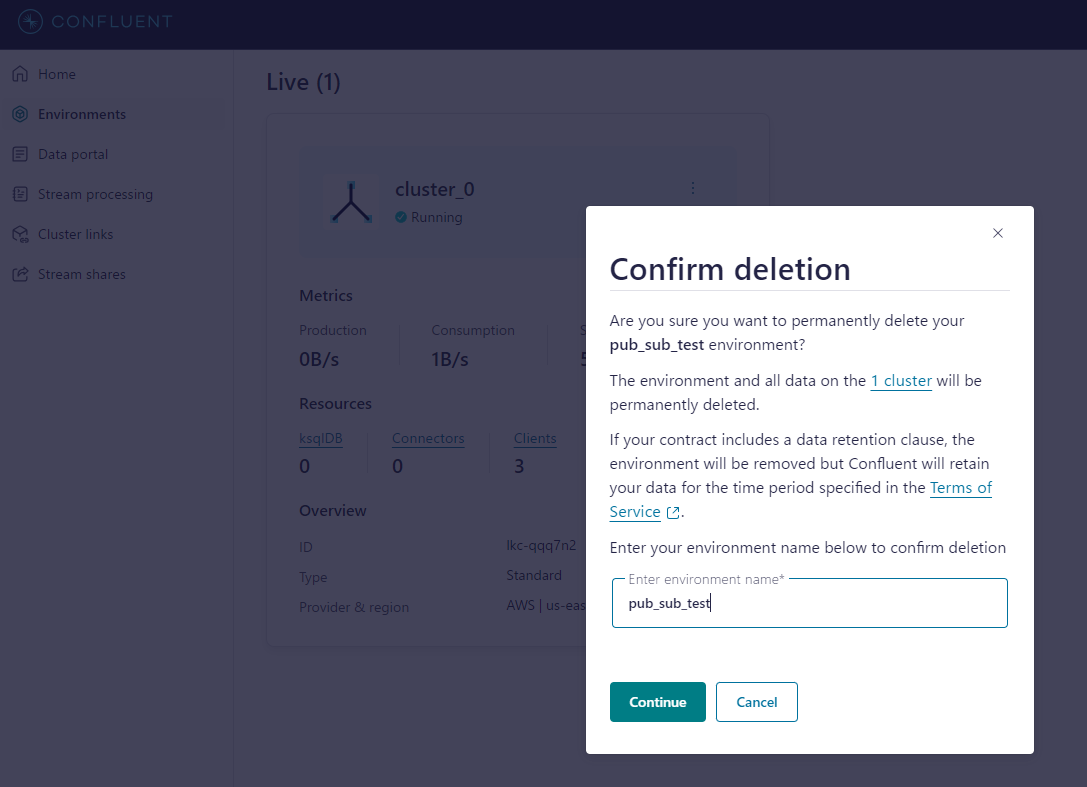This screenshot has width=1087, height=787.
Task: Open Data portal in the sidebar
Action: (x=73, y=155)
